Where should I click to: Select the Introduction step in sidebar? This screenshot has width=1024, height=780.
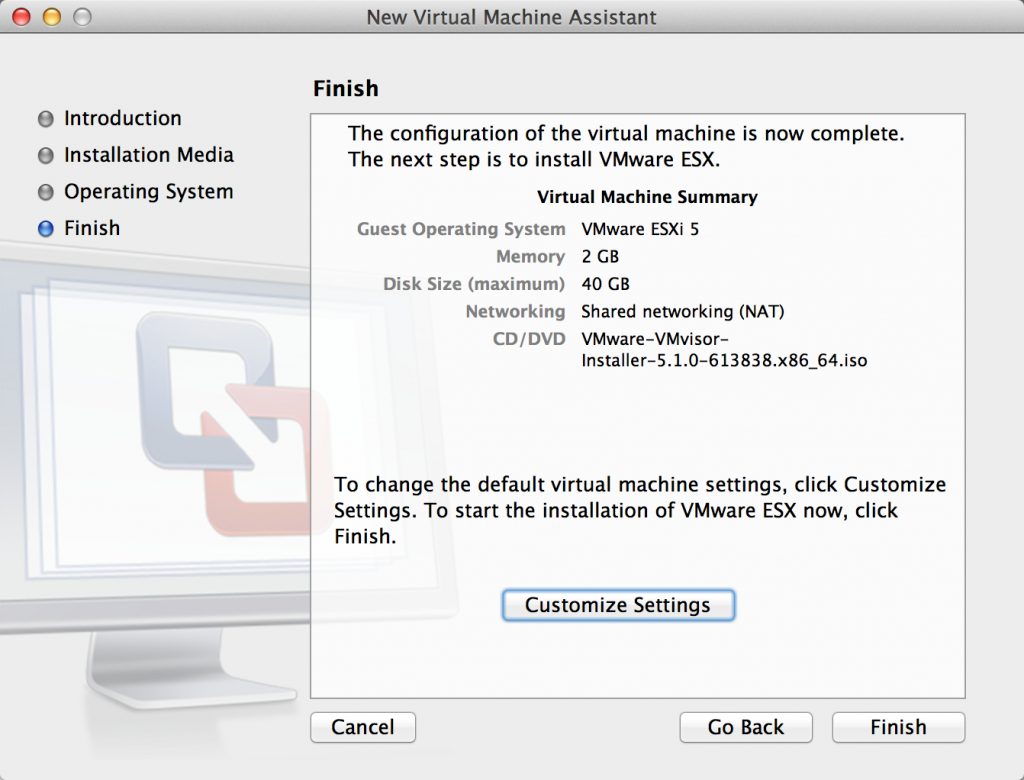(x=123, y=118)
